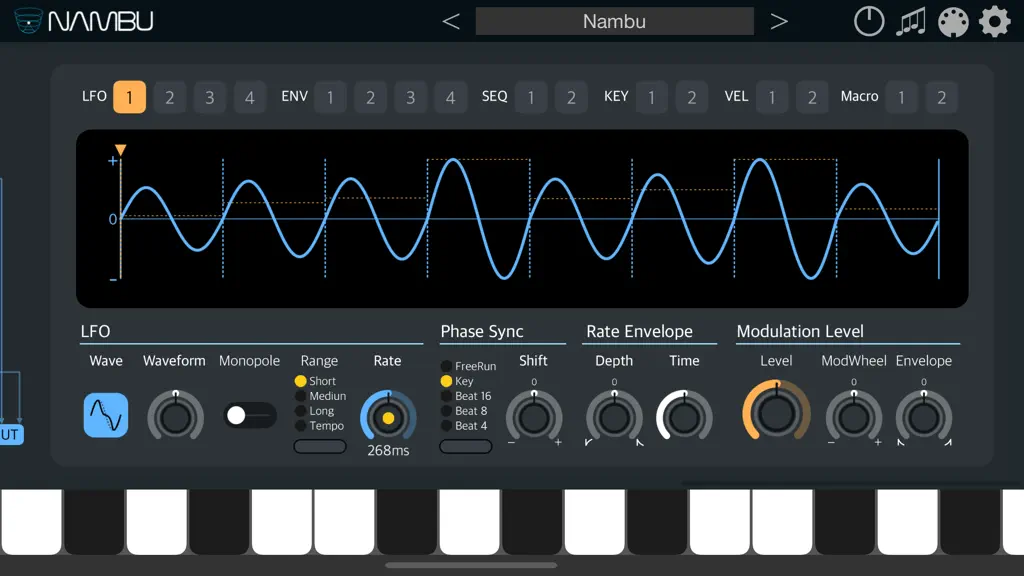Click the Modulation Level knob

pyautogui.click(x=776, y=413)
